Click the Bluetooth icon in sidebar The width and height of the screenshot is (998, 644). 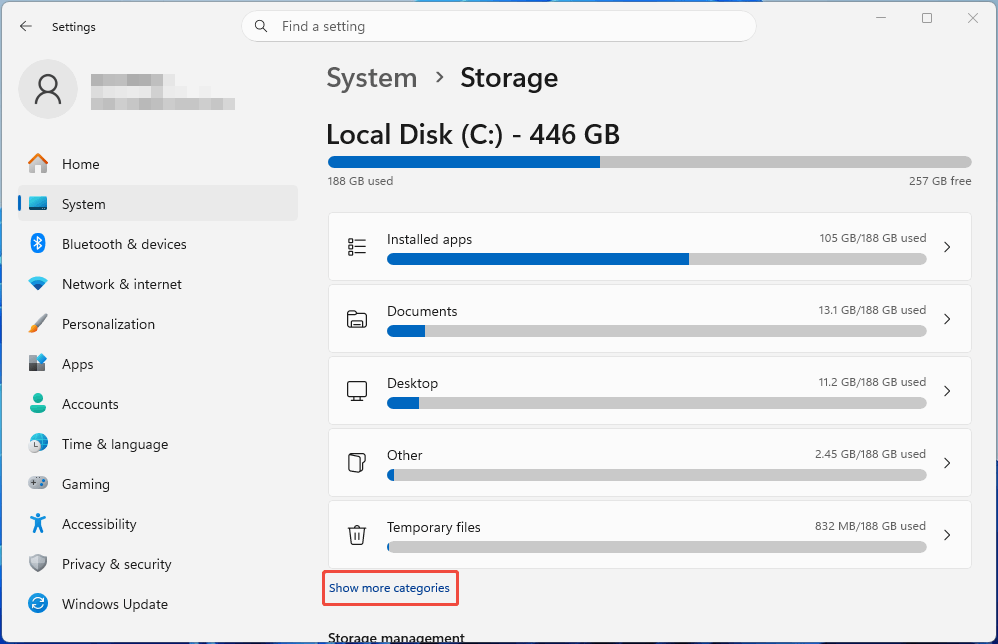(38, 243)
